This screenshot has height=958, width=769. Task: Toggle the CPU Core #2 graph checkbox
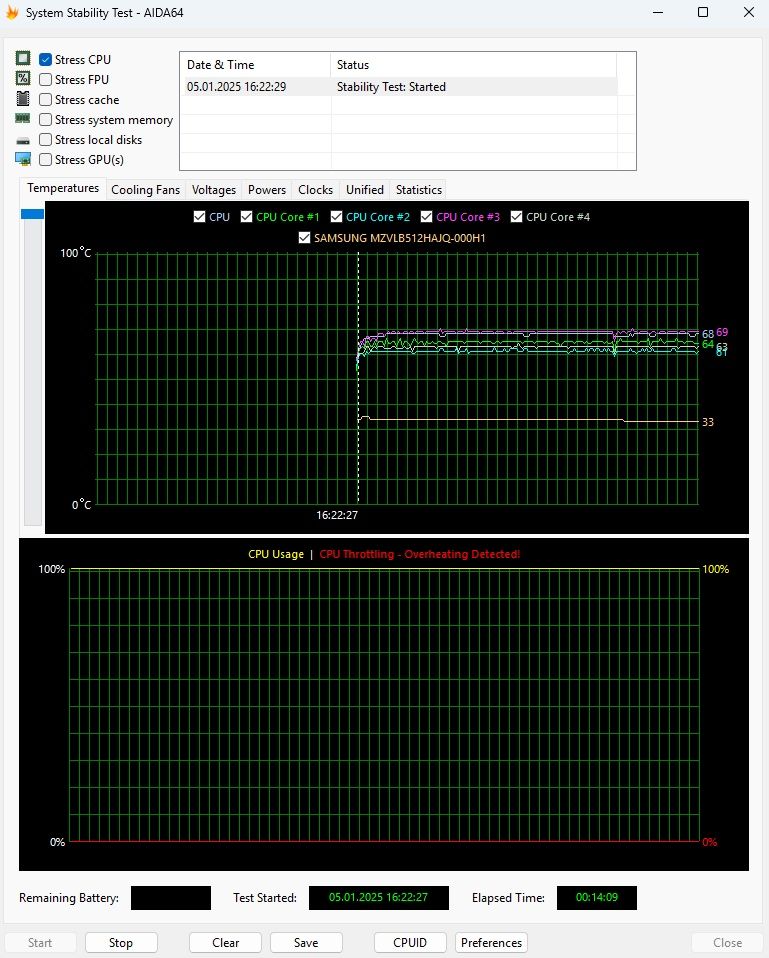(336, 217)
